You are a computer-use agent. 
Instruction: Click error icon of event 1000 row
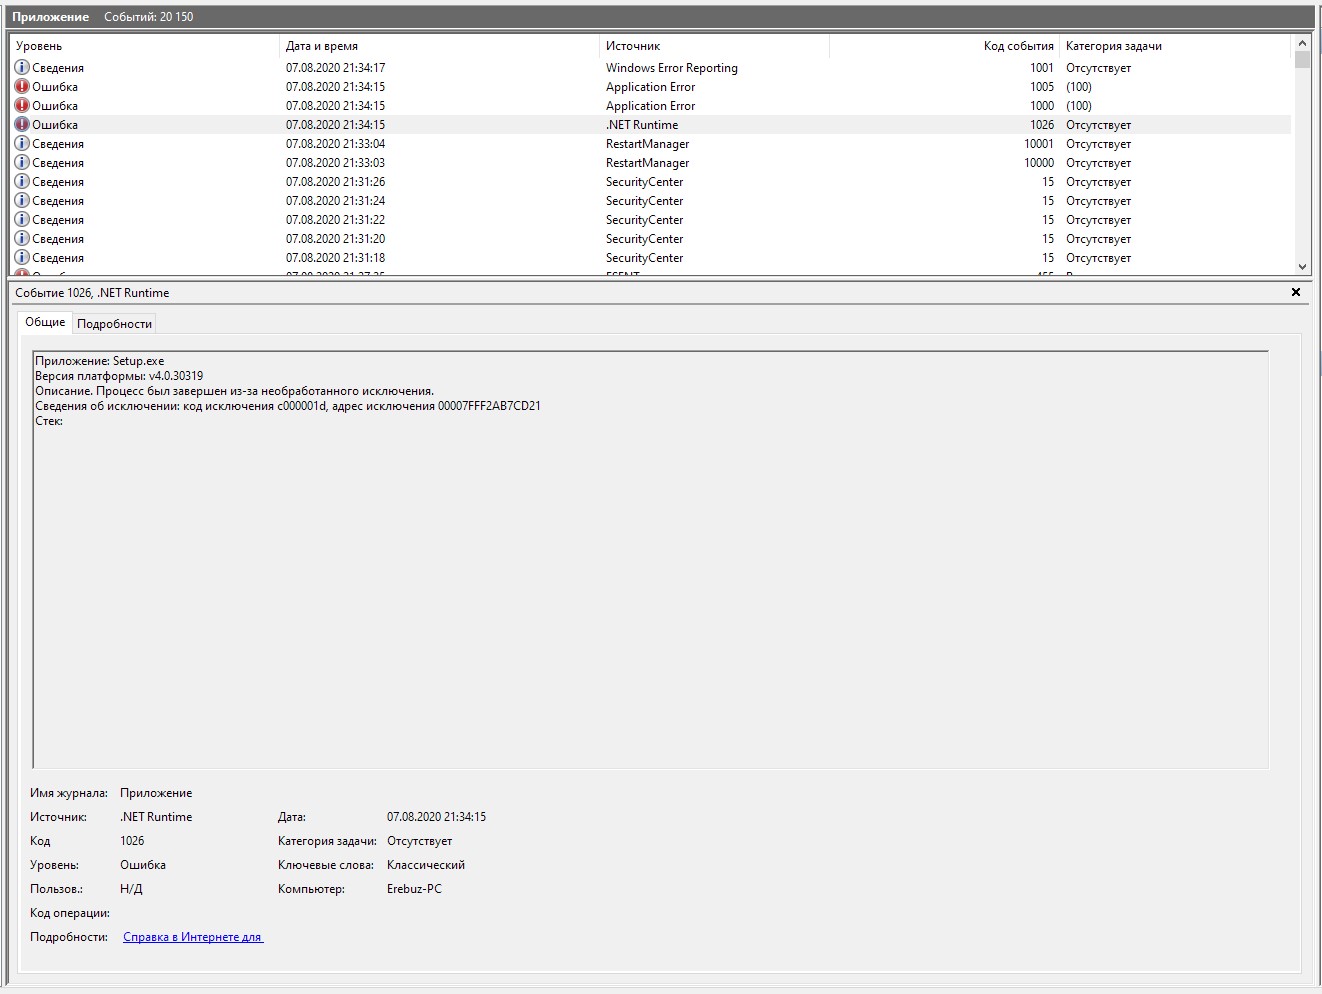[22, 105]
